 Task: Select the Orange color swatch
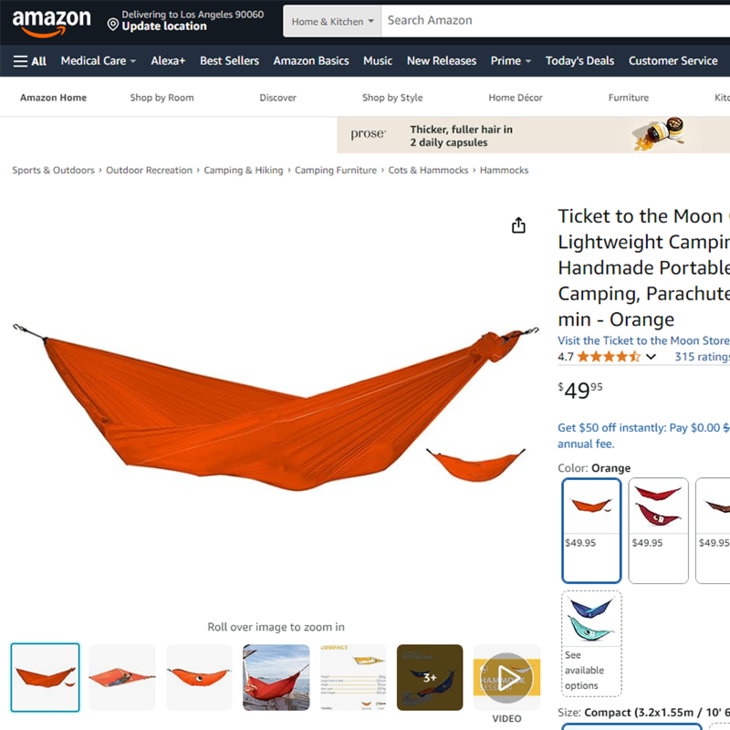(591, 530)
